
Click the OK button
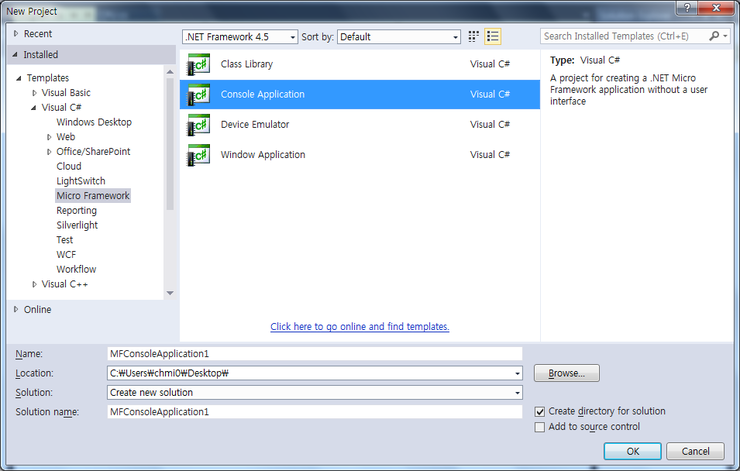(x=632, y=451)
